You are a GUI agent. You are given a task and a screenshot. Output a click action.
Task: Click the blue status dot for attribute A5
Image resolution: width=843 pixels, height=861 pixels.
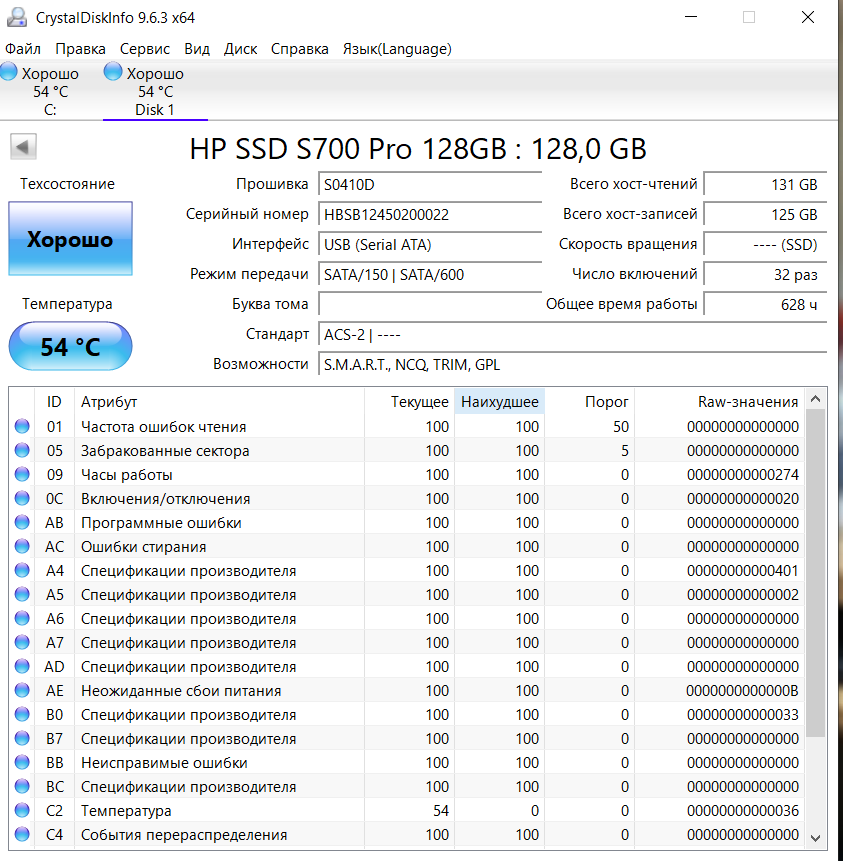(22, 594)
